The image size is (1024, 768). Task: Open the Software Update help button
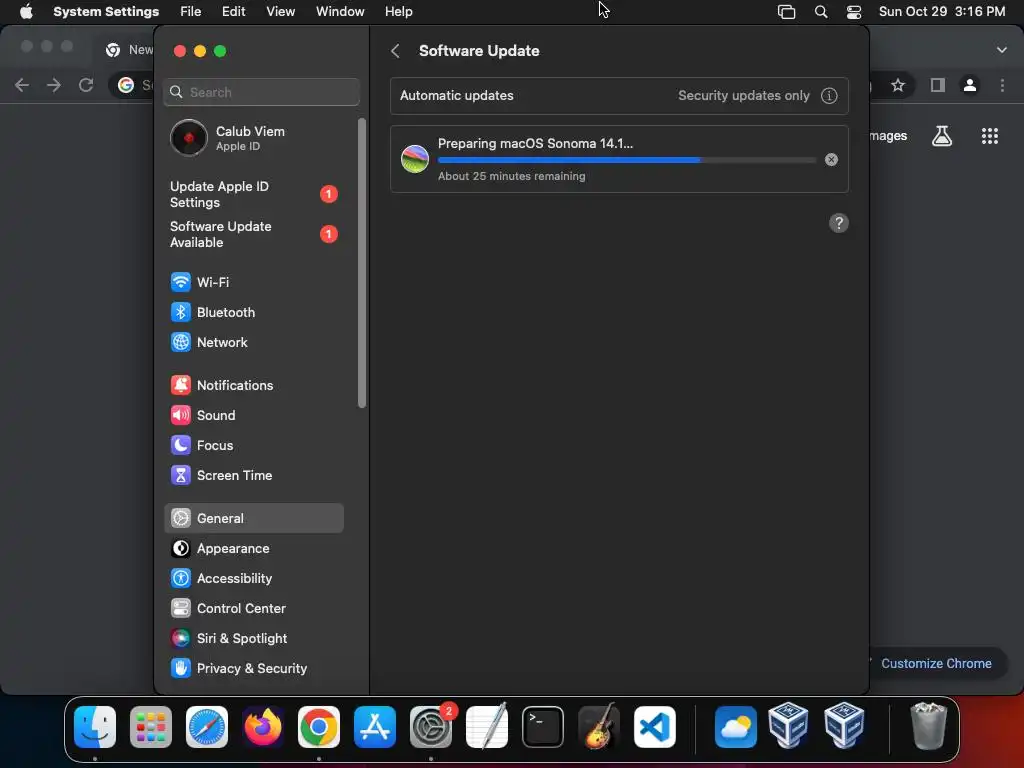pos(839,223)
